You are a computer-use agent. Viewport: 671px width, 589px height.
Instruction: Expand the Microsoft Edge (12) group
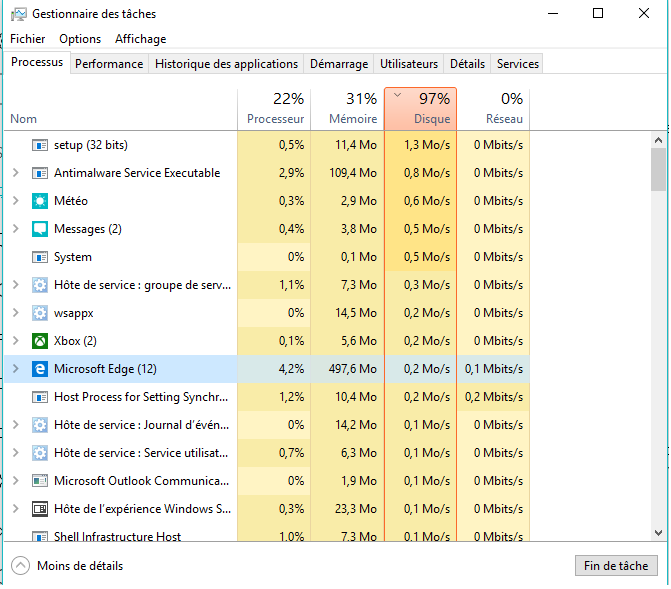click(16, 369)
